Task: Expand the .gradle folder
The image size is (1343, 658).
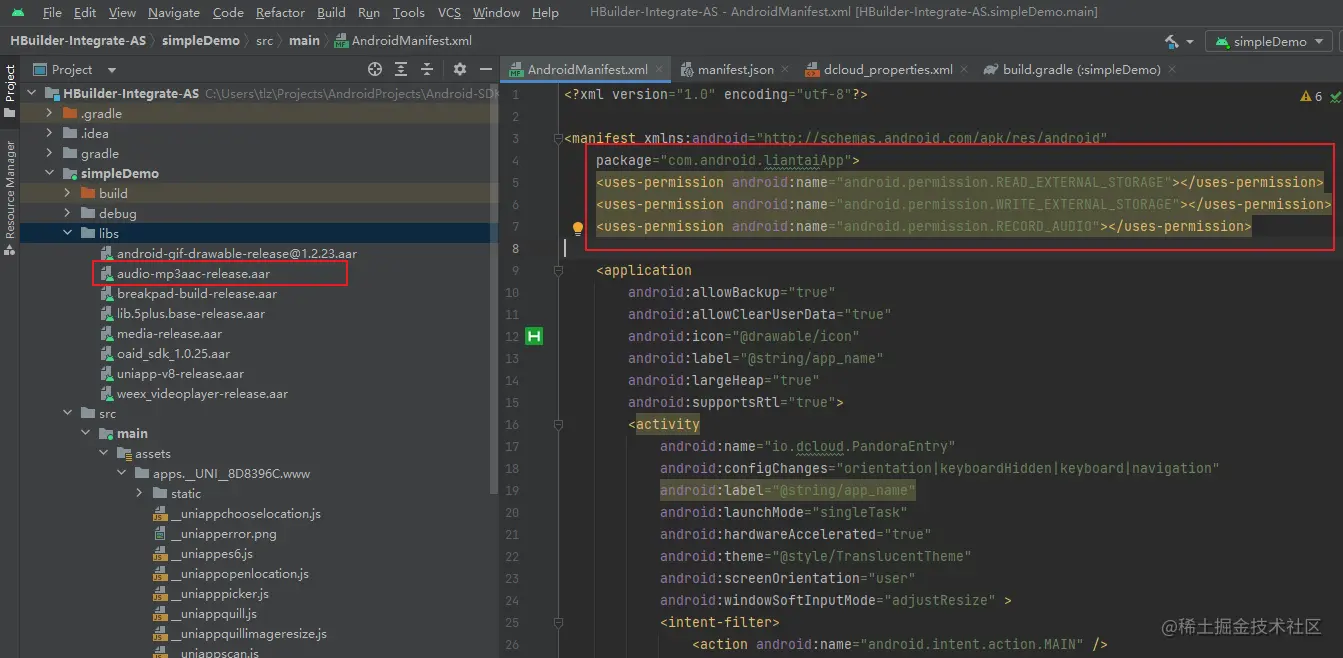Action: click(50, 114)
